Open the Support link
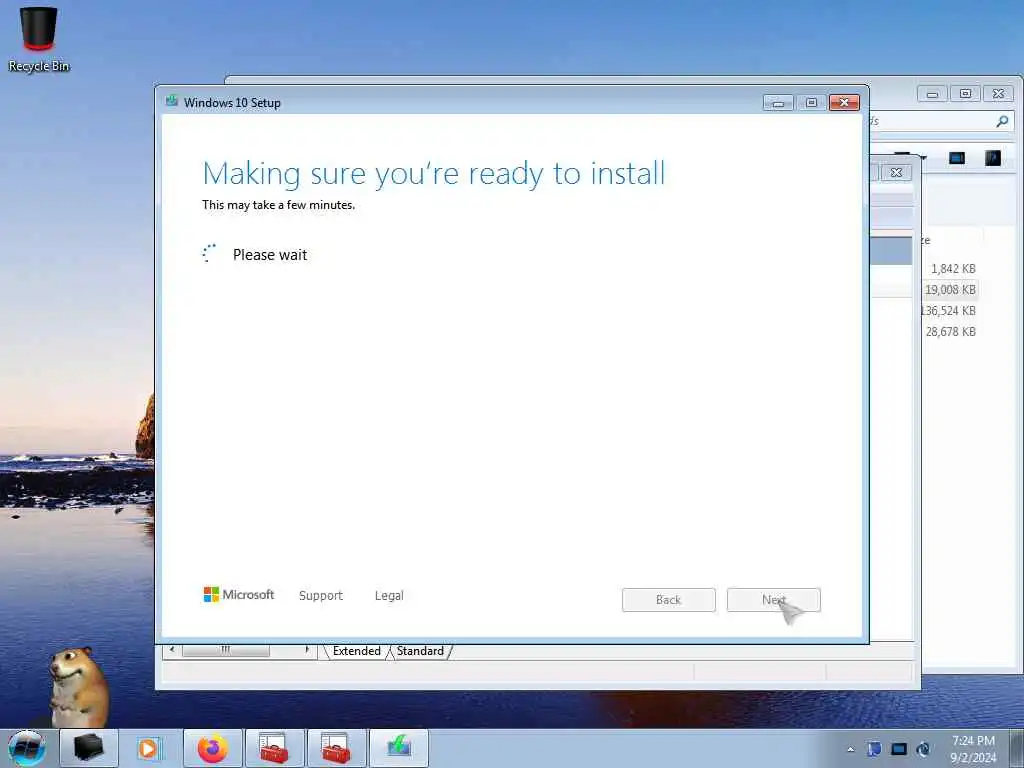 click(x=321, y=596)
